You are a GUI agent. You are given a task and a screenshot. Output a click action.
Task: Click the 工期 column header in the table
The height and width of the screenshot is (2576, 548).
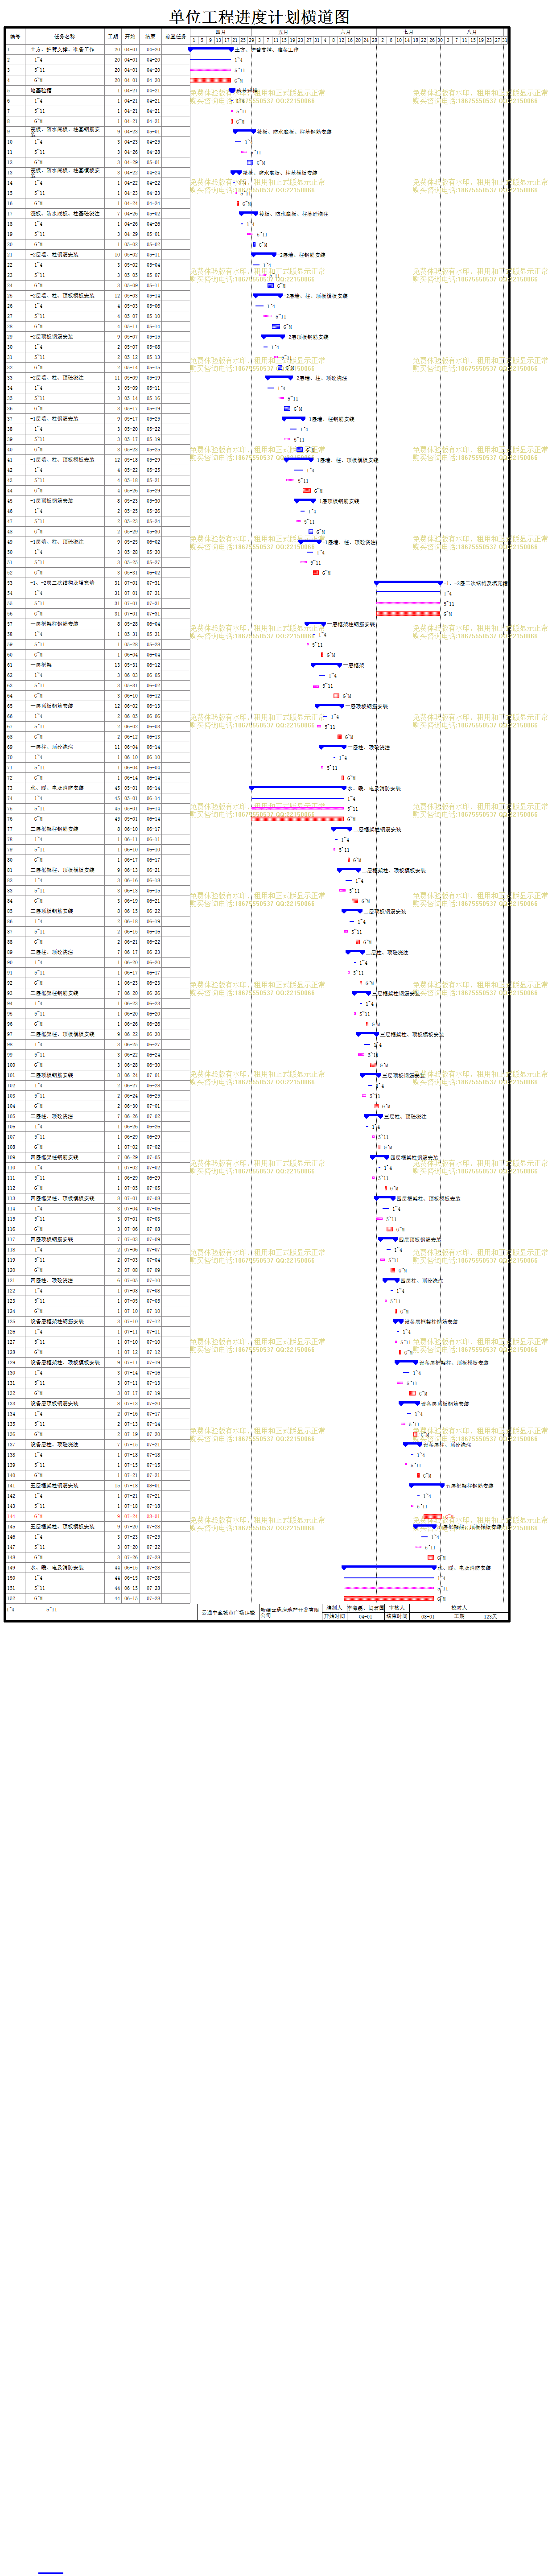click(113, 36)
